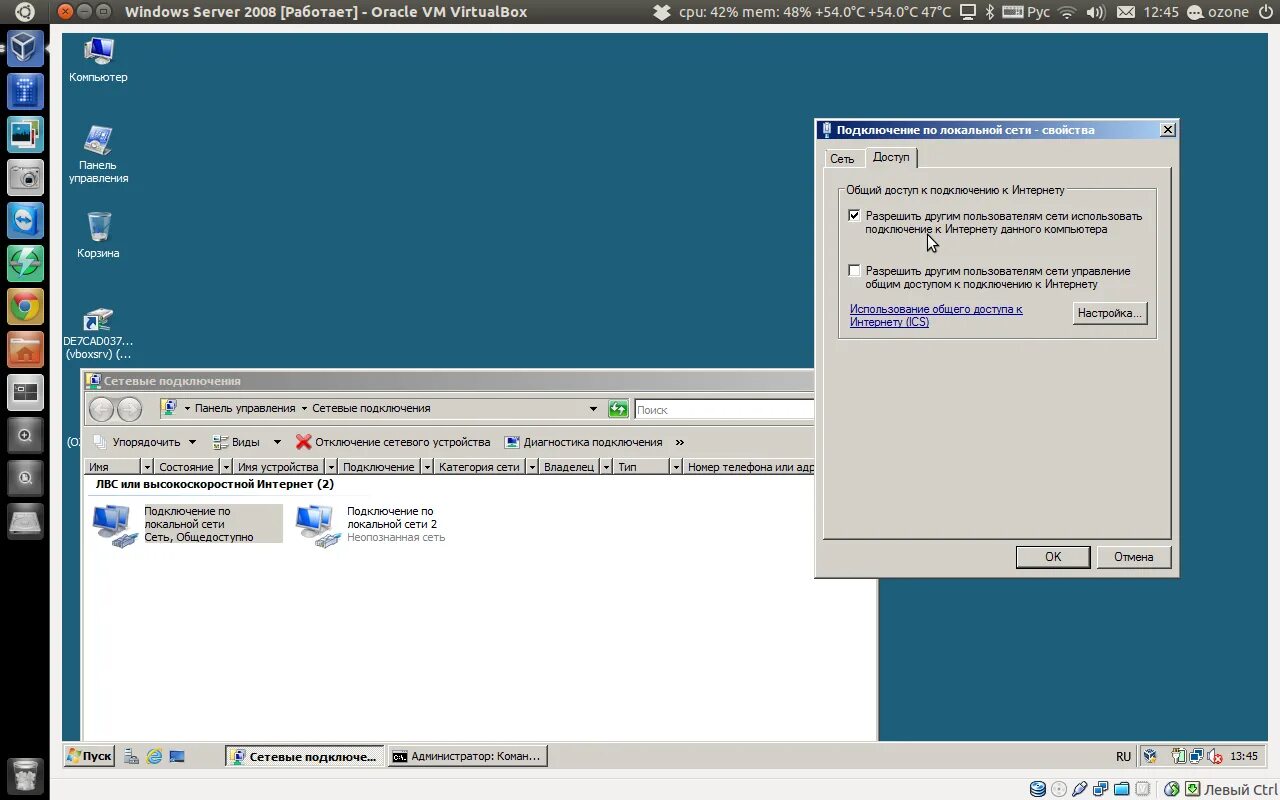The height and width of the screenshot is (800, 1280).
Task: Open the power session menu icon
Action: point(1268,12)
